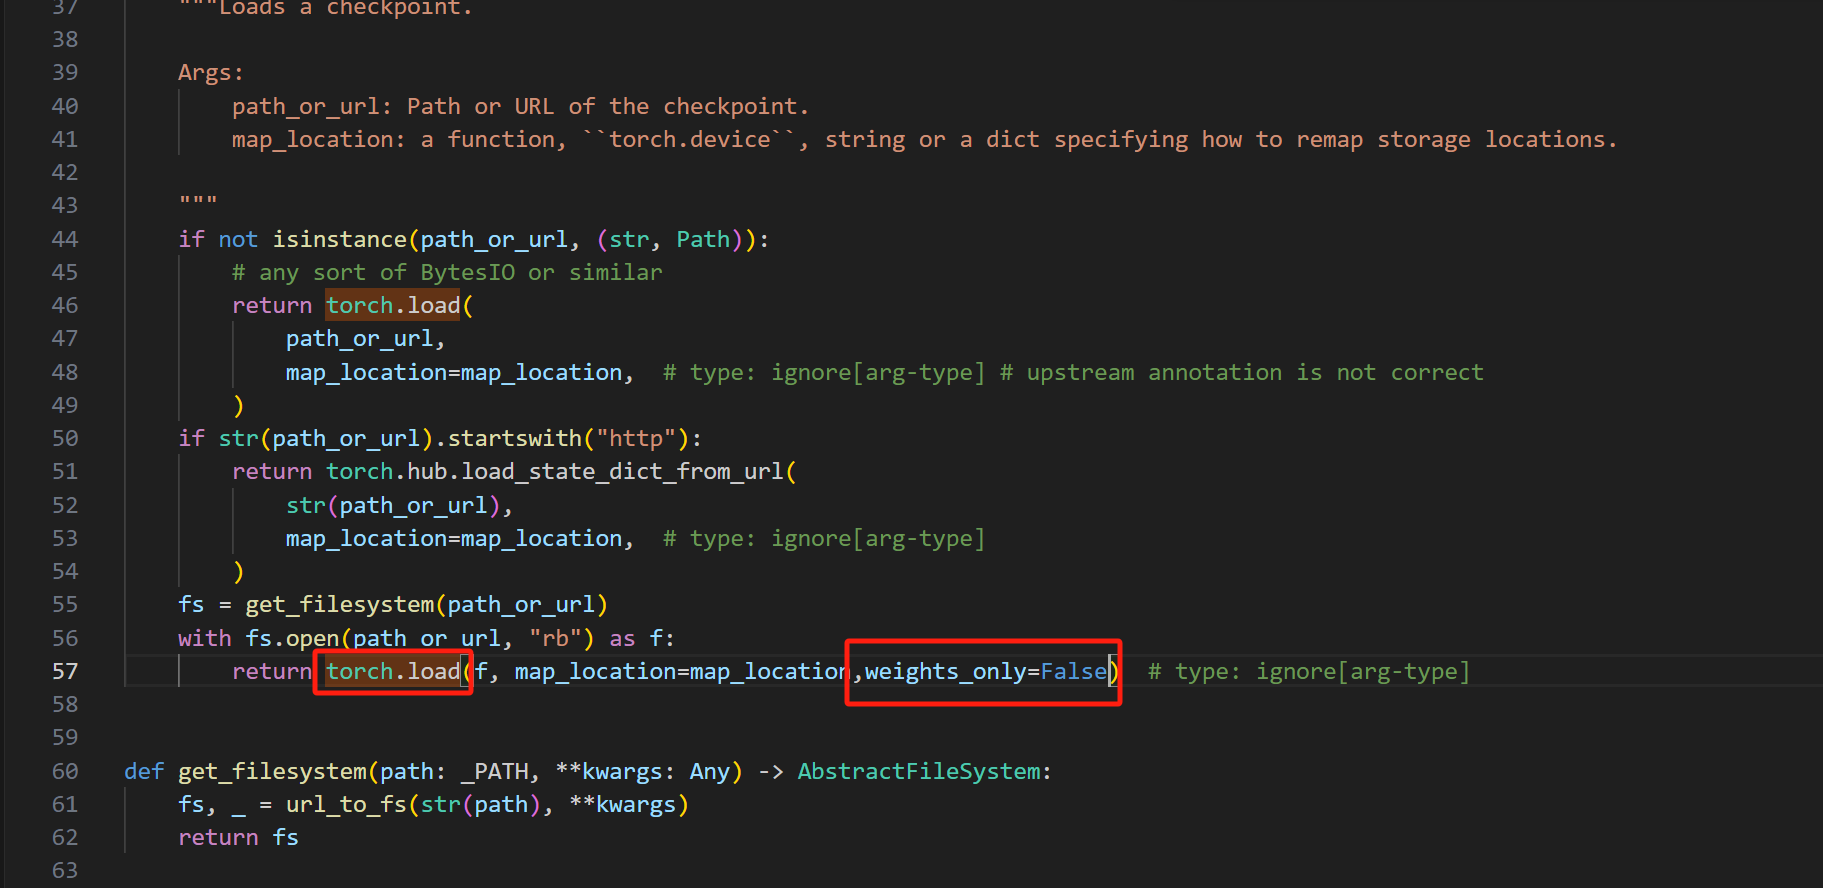Click the closing parenthesis on line 49
The width and height of the screenshot is (1823, 888).
pyautogui.click(x=238, y=405)
